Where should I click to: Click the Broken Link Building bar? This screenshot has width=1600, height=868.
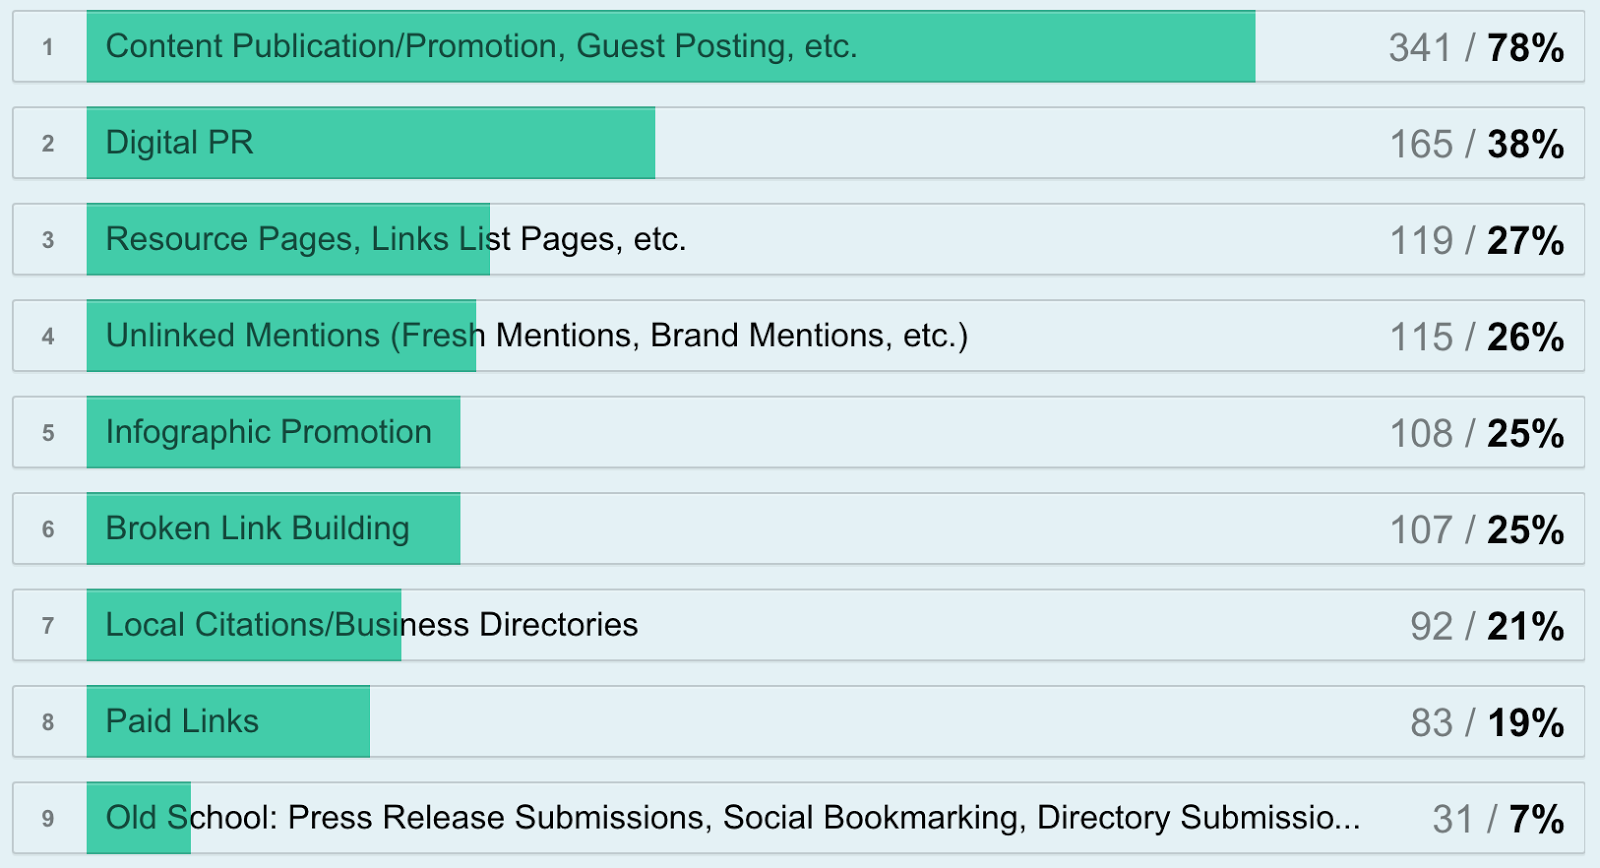pos(273,529)
